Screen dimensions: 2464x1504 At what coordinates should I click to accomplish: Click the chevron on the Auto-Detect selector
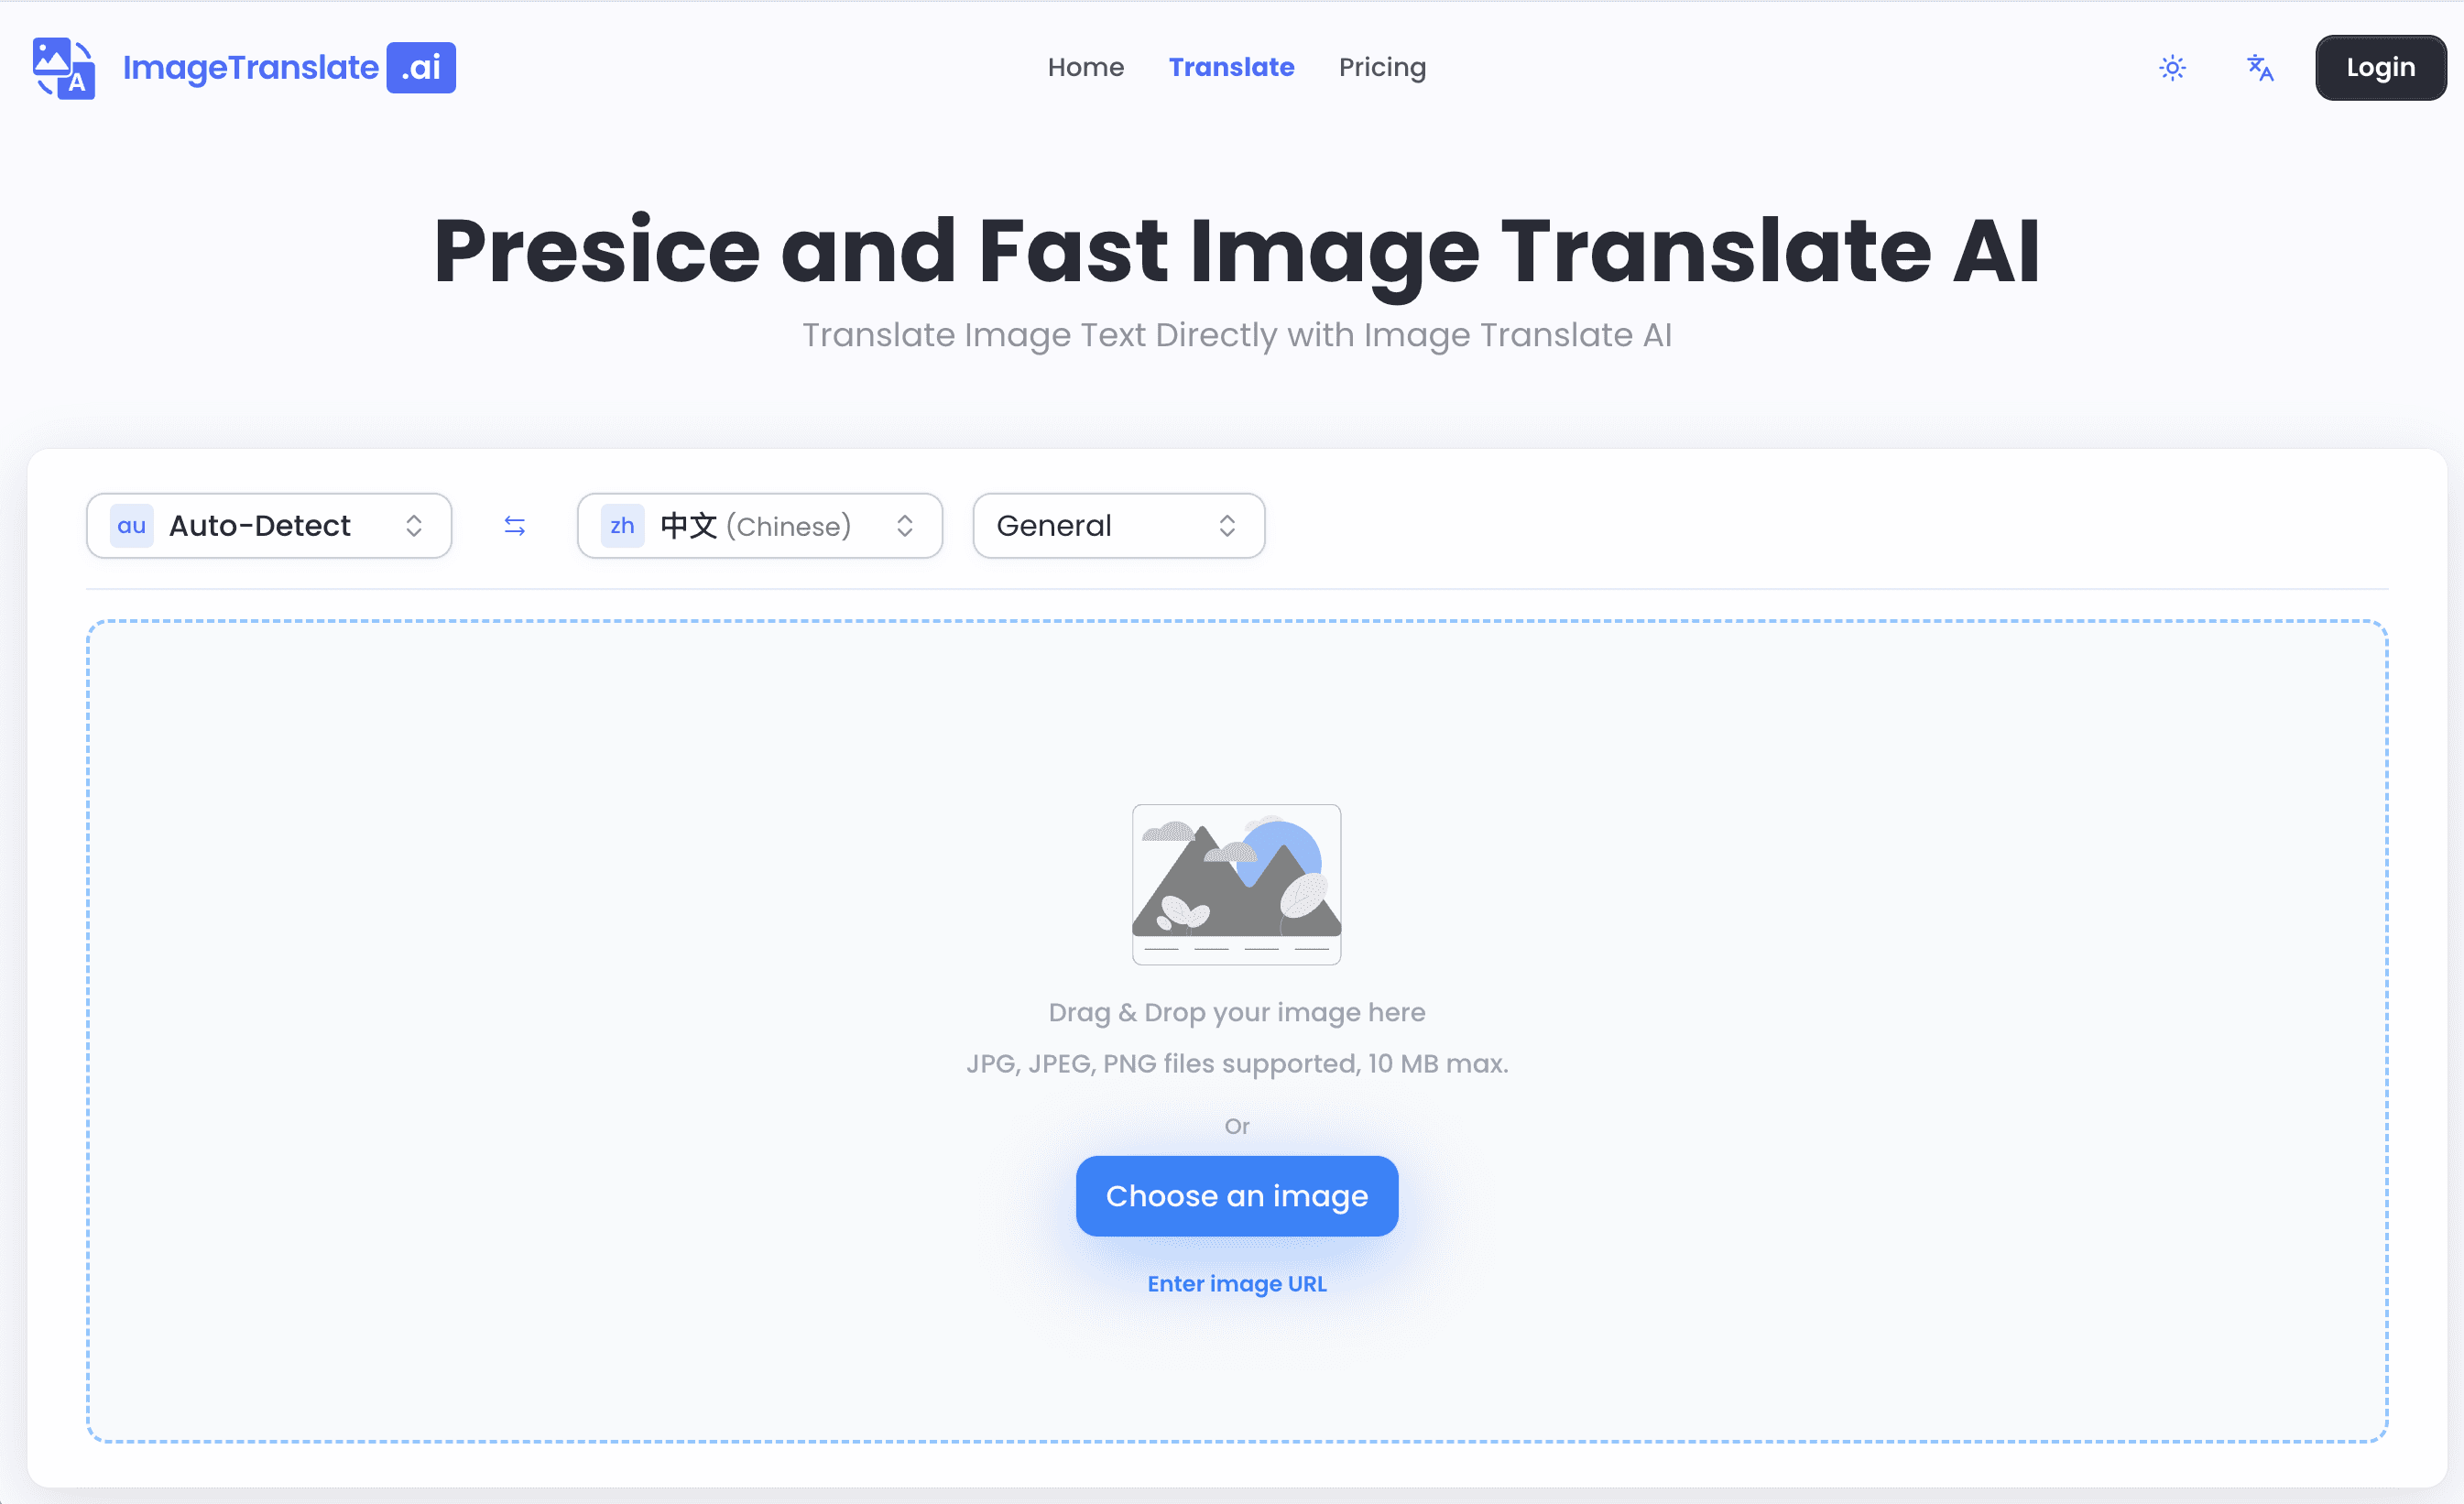(414, 525)
